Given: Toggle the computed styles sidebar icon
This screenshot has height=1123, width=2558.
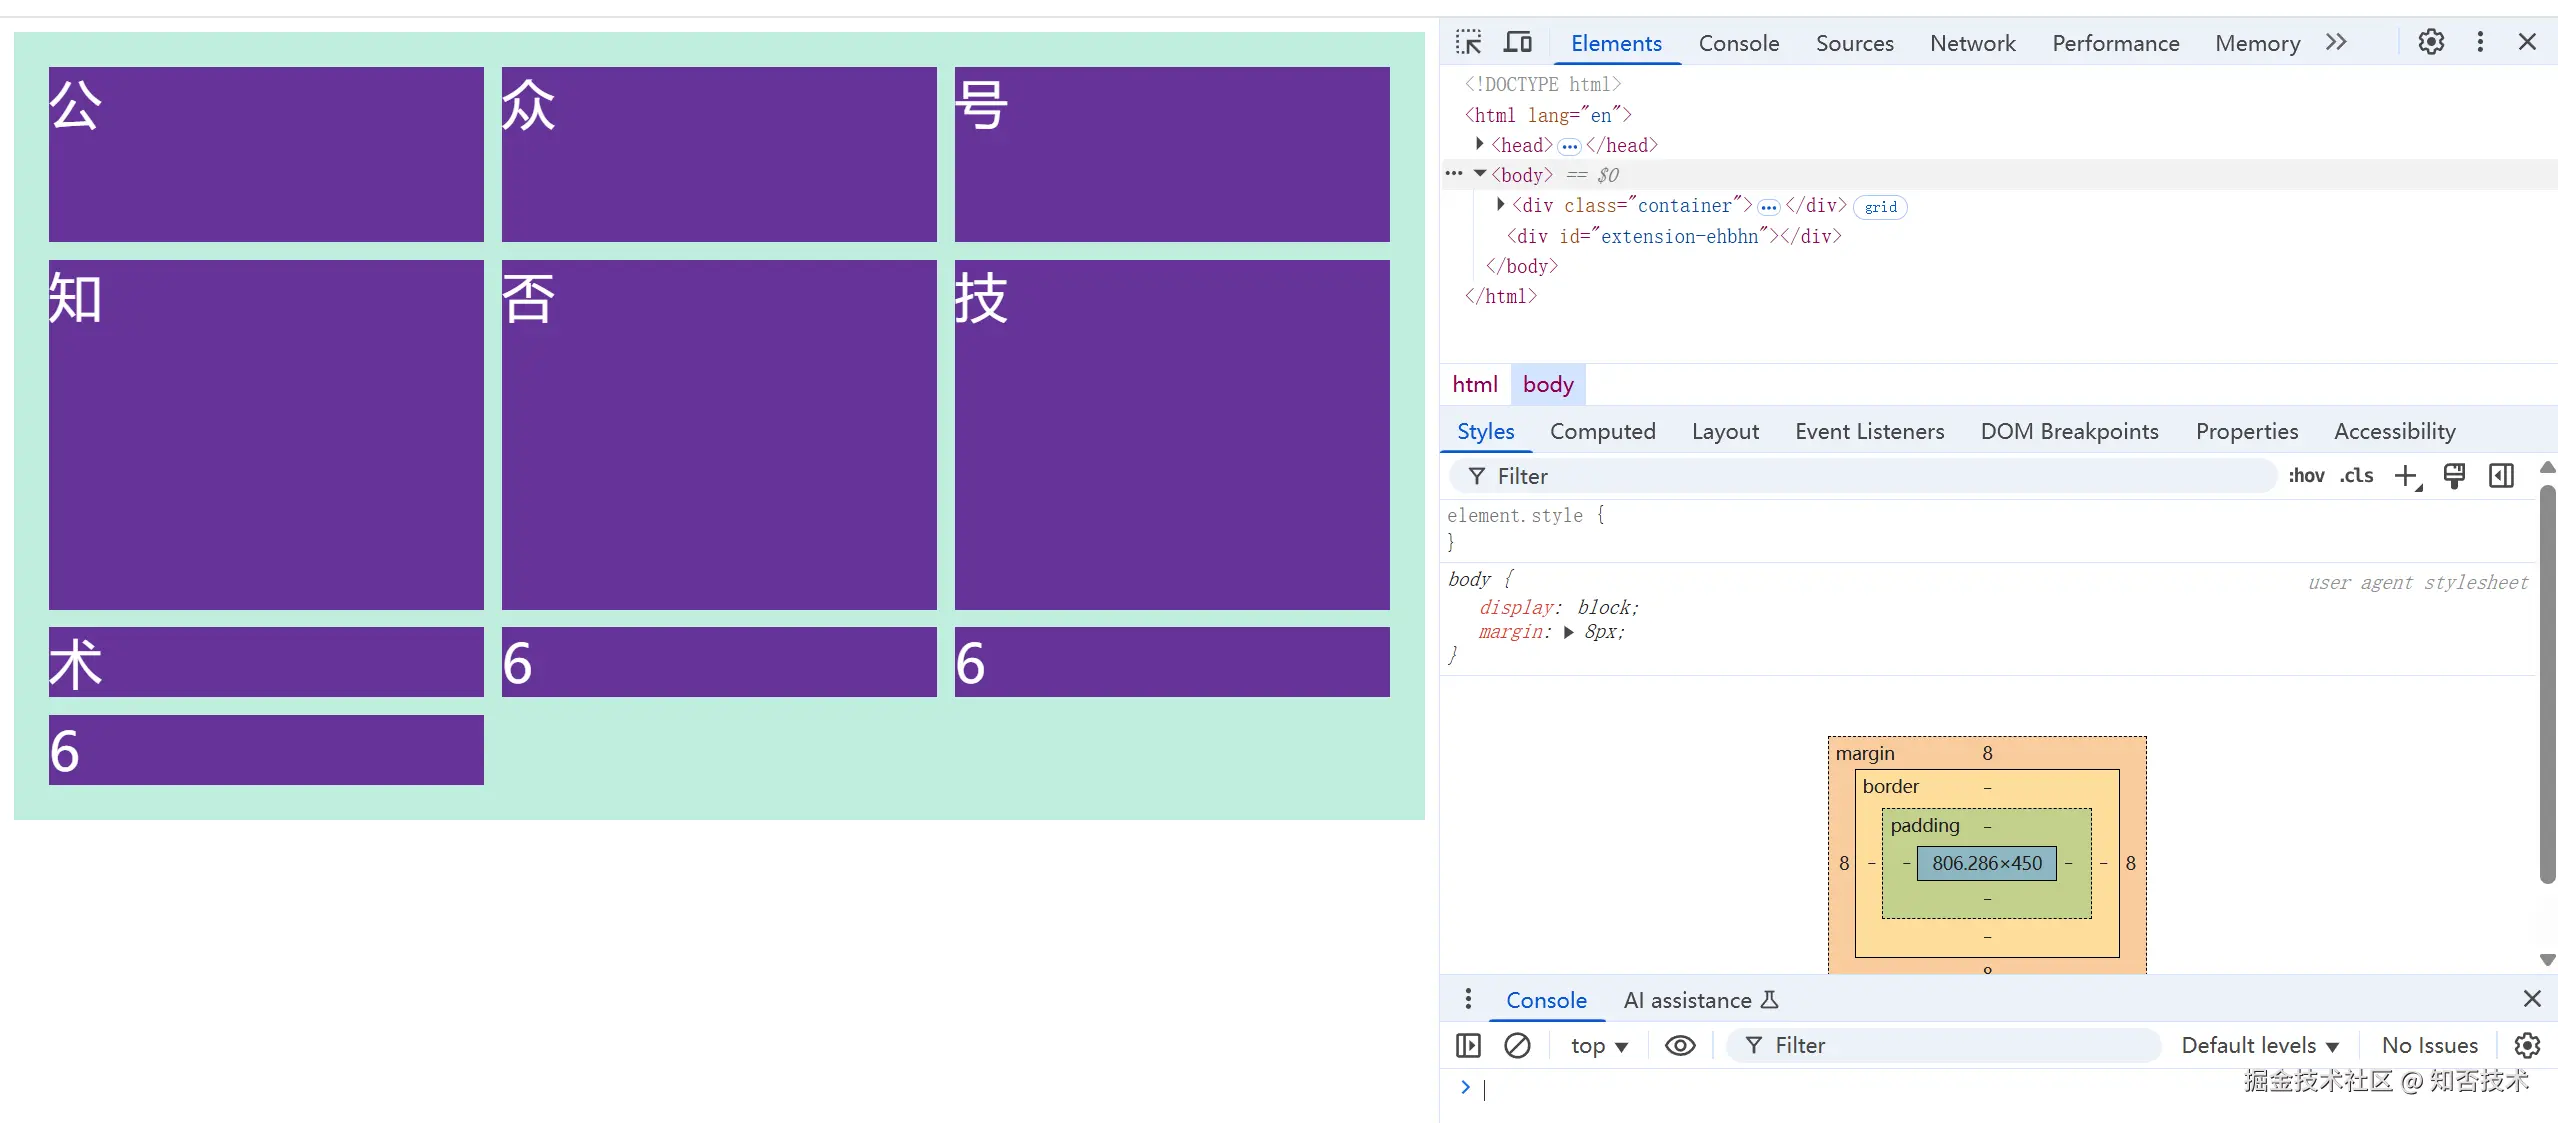Looking at the screenshot, I should [x=2501, y=476].
